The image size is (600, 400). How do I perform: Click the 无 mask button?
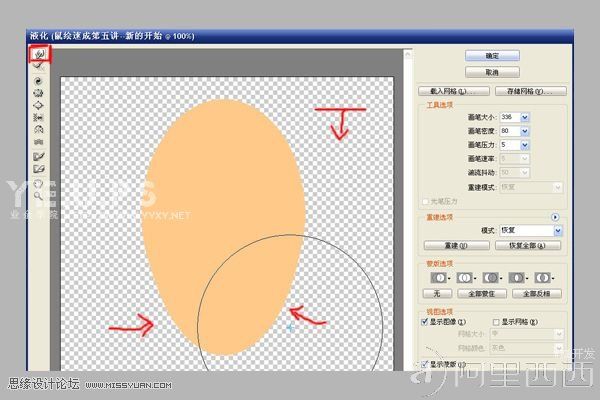pos(437,294)
